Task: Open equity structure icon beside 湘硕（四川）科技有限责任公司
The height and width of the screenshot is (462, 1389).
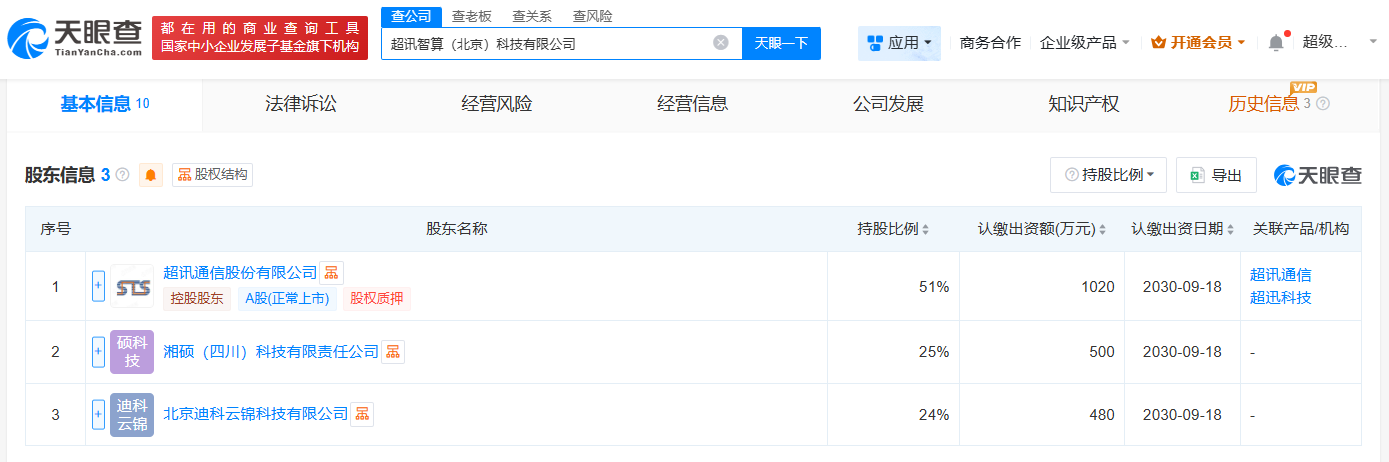Action: [393, 352]
